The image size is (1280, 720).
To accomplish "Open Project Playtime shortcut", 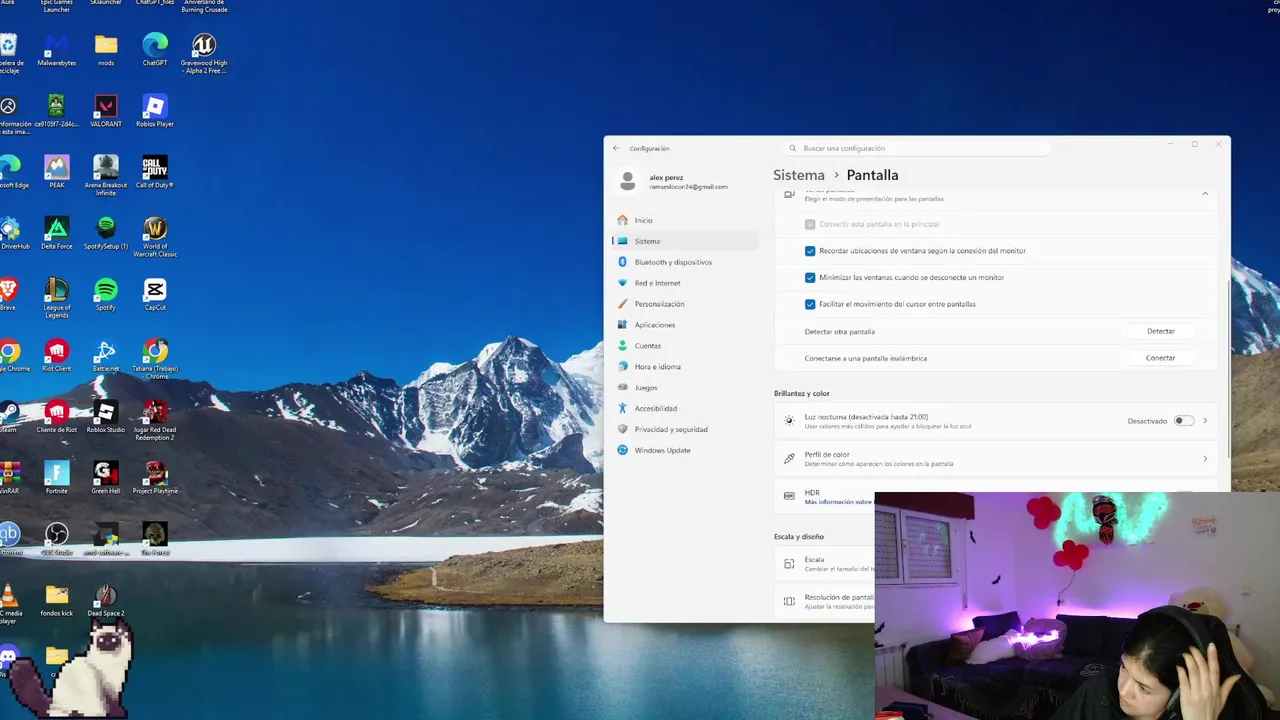I will point(155,477).
